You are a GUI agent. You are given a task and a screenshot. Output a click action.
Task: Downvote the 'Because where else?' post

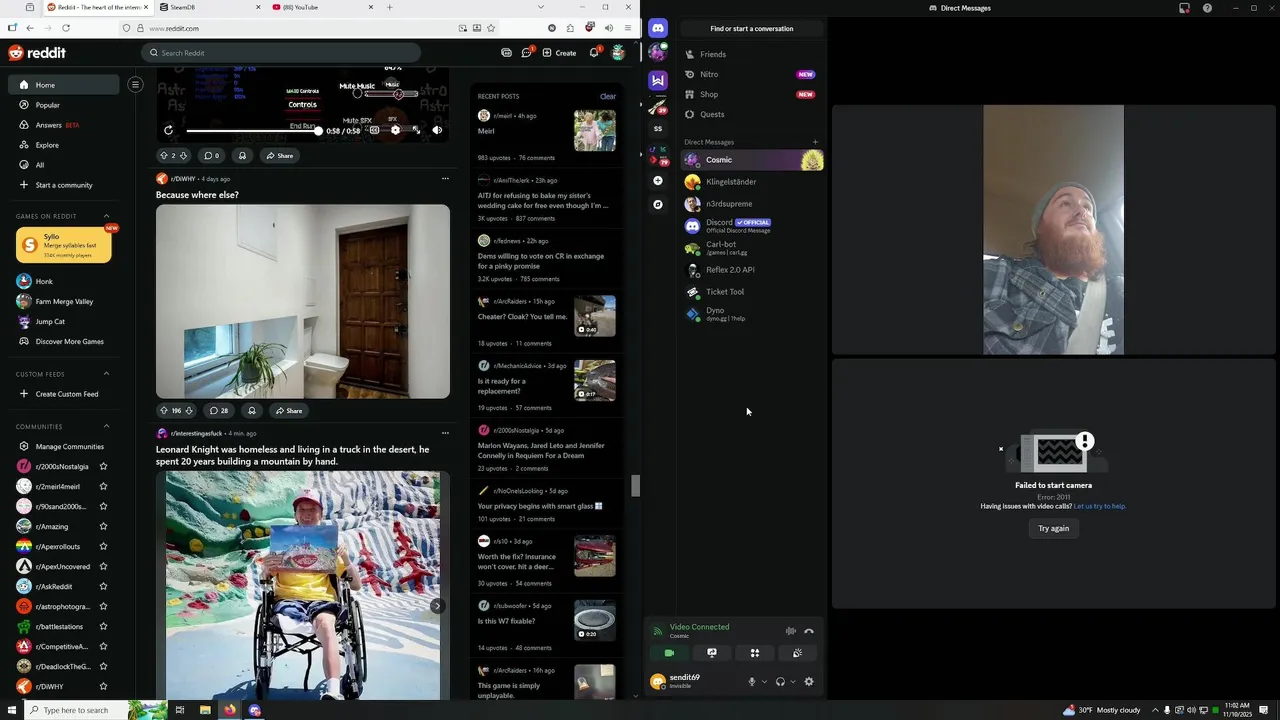coord(188,411)
